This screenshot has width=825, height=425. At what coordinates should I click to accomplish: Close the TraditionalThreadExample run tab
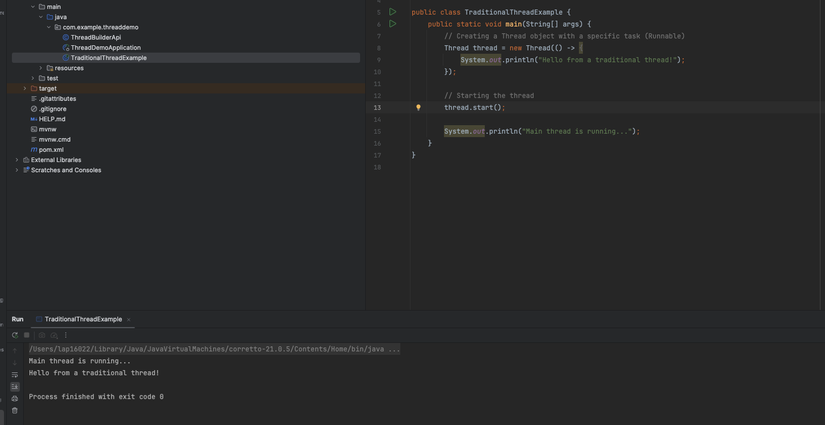(128, 319)
